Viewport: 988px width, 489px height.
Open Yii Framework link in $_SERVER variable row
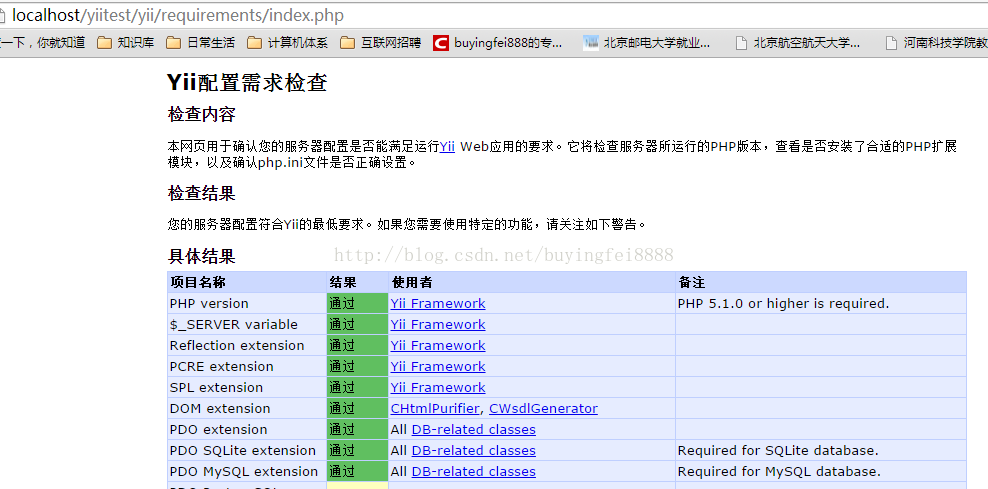438,325
